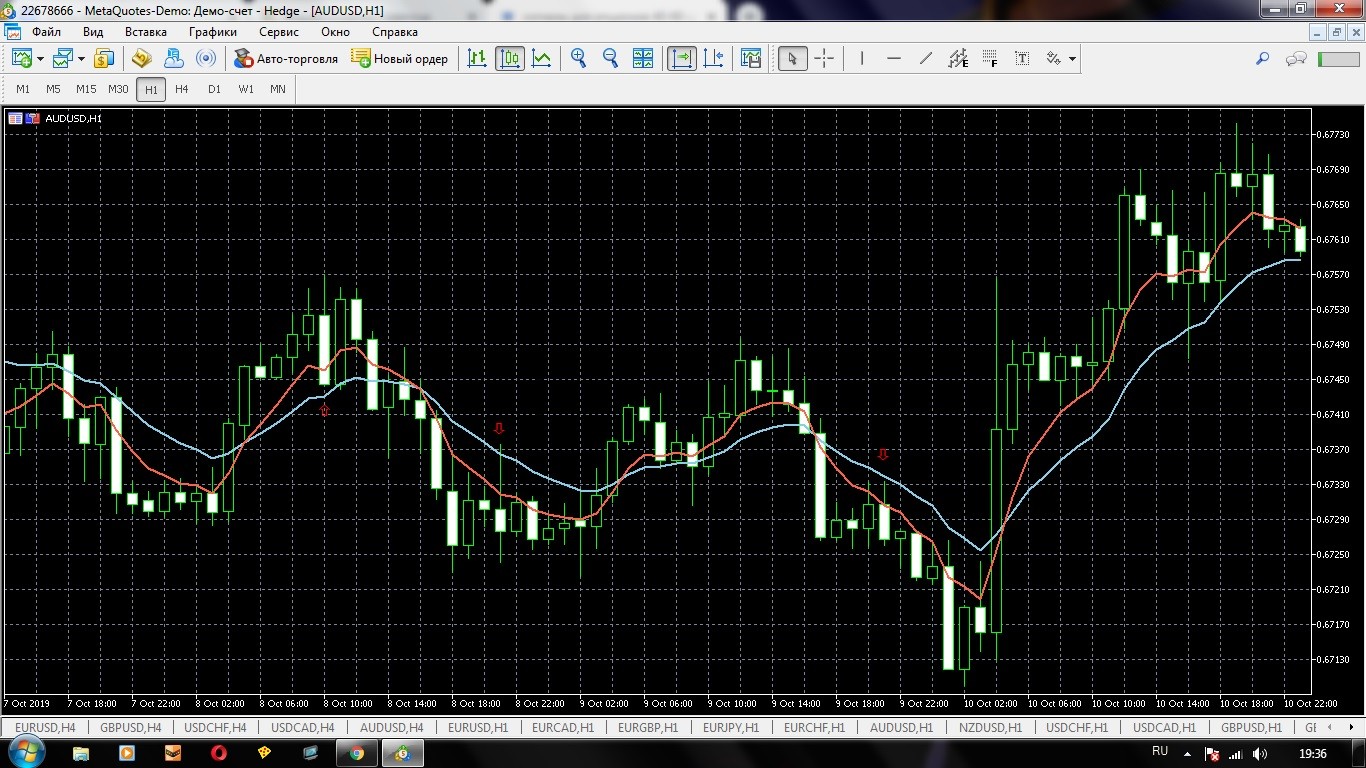Tile chart windows using the grid icon
Image resolution: width=1366 pixels, height=768 pixels.
pos(643,59)
